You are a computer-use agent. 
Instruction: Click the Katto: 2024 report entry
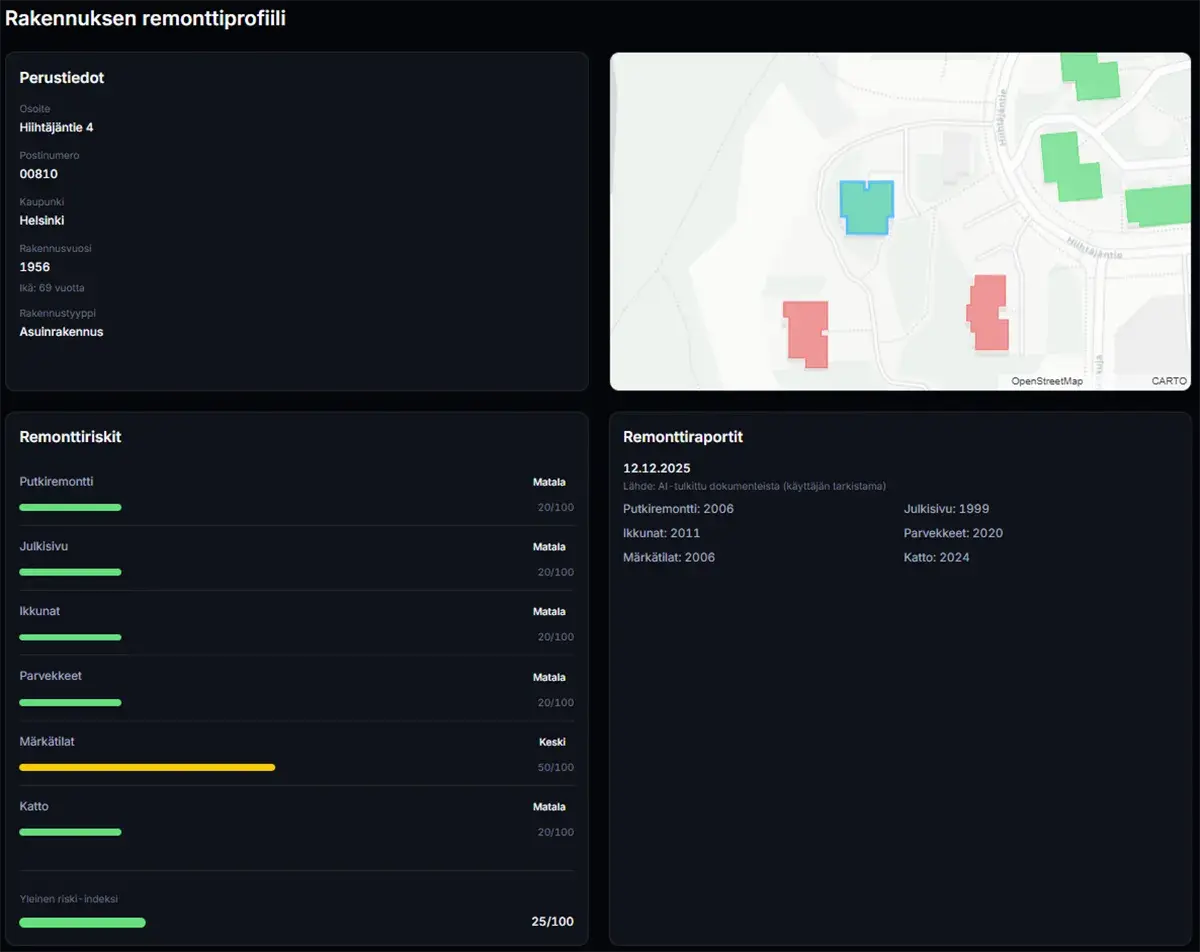(x=936, y=557)
